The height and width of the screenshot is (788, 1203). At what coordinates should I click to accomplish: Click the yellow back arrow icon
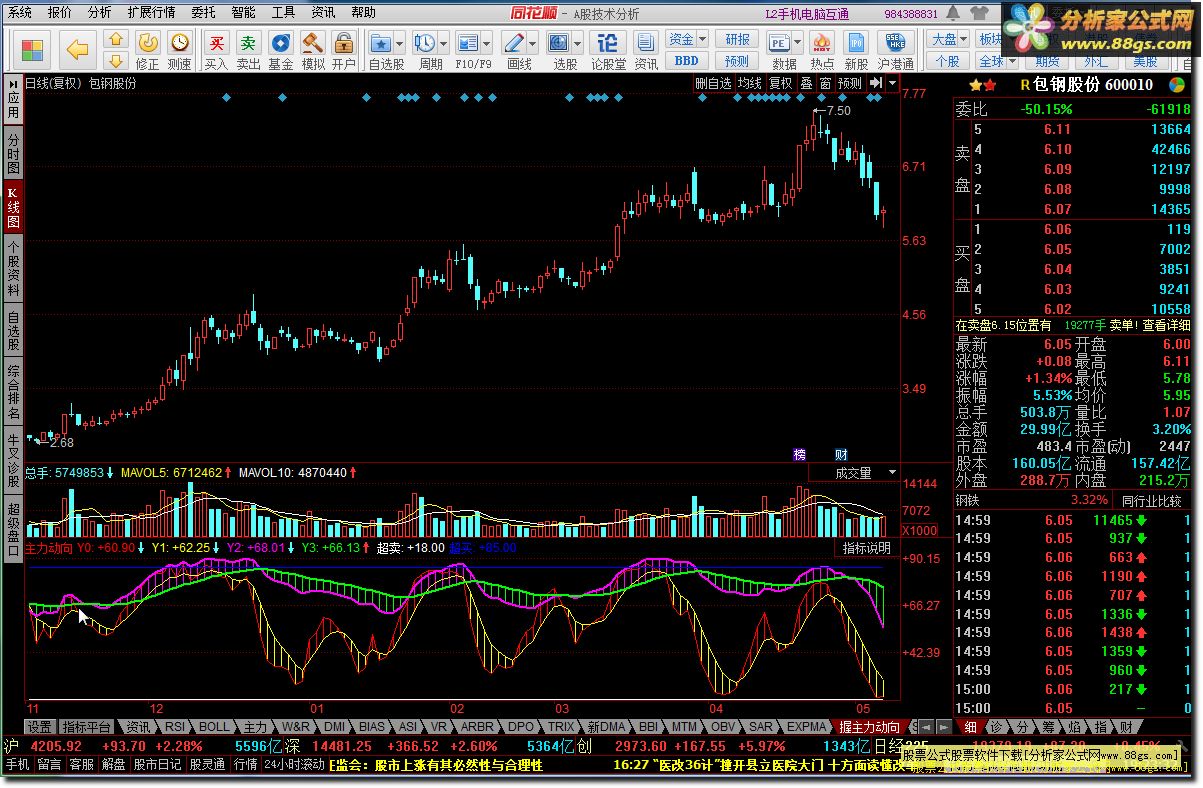click(77, 49)
